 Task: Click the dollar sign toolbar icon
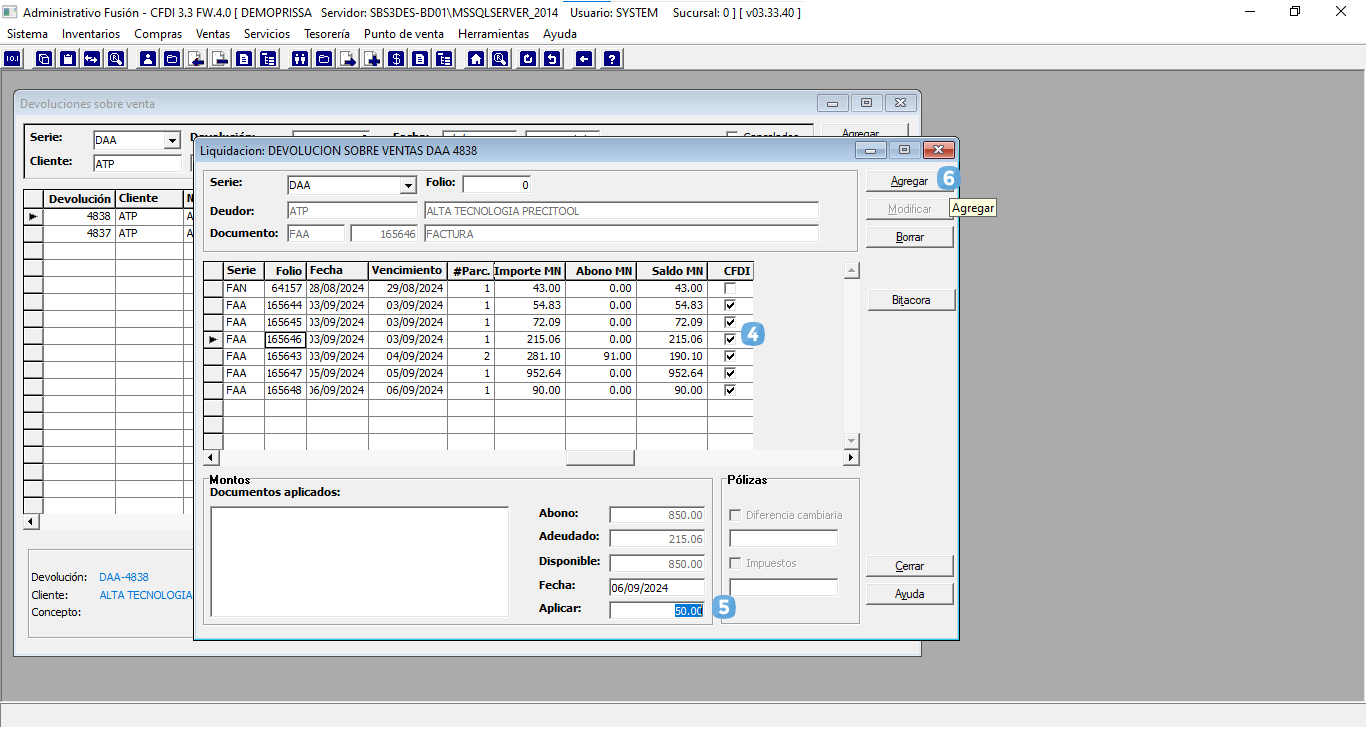point(396,59)
